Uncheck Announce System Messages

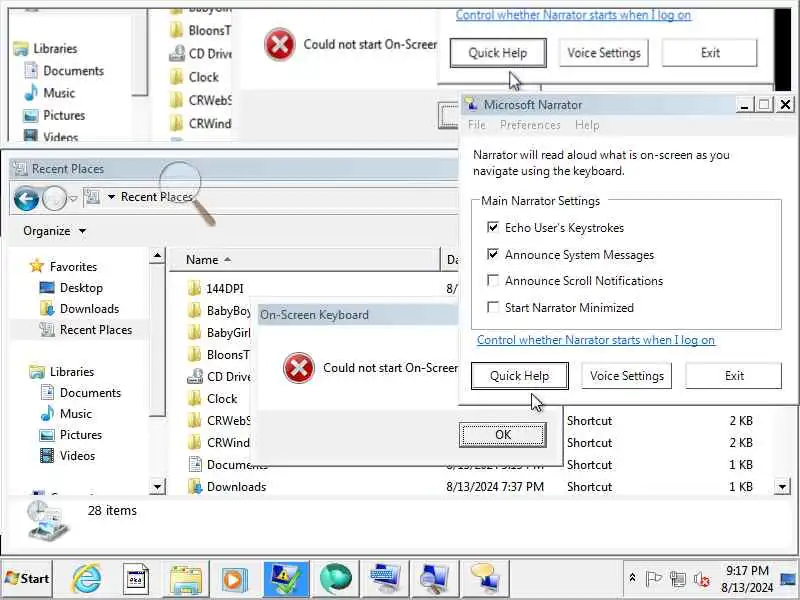coord(492,254)
